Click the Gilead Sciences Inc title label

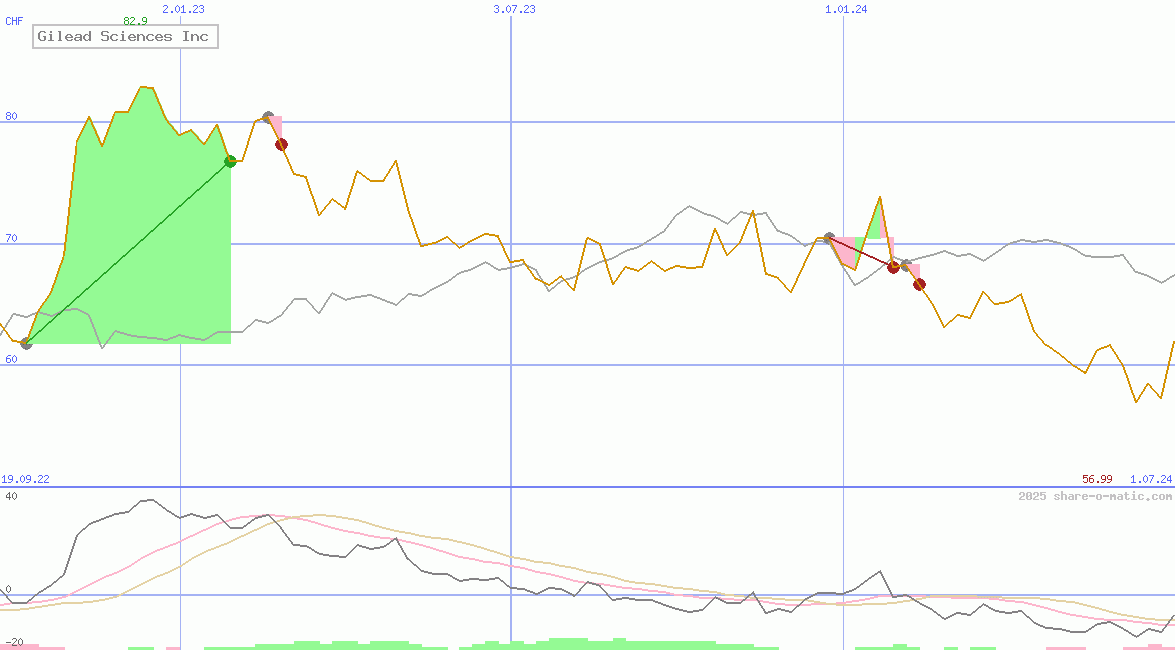[125, 36]
